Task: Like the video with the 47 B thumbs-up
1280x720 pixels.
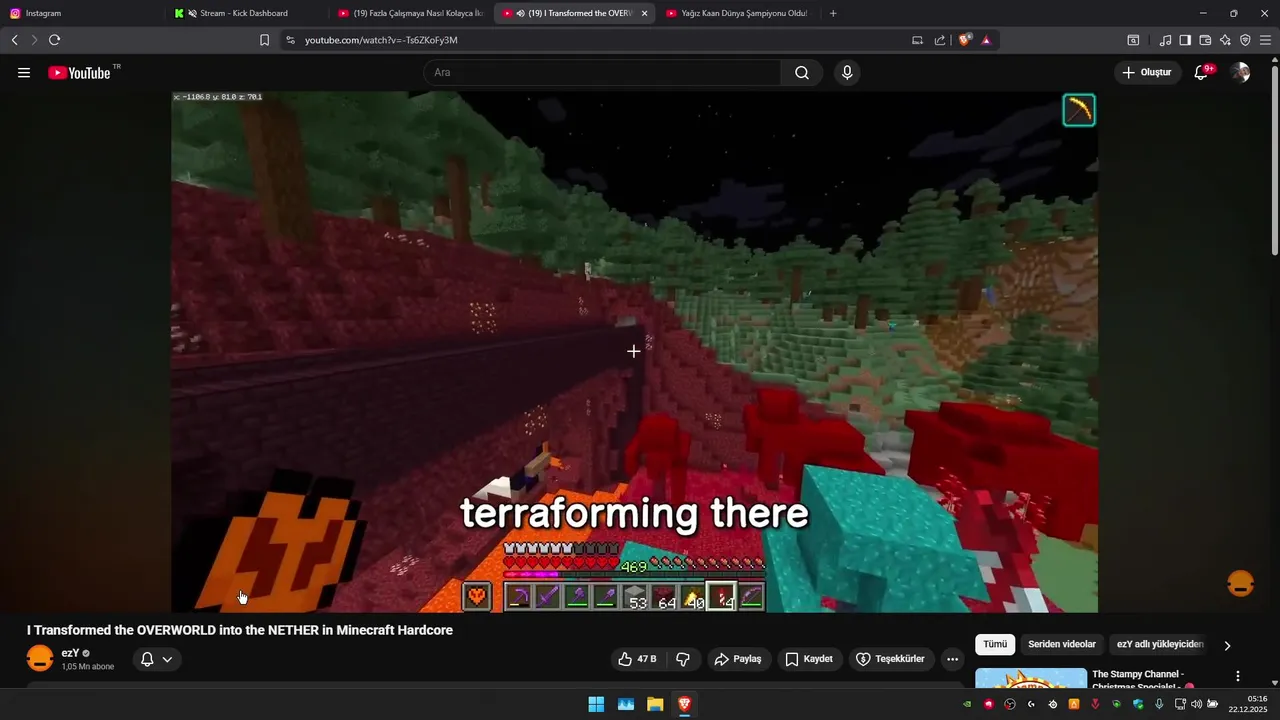Action: click(x=638, y=659)
